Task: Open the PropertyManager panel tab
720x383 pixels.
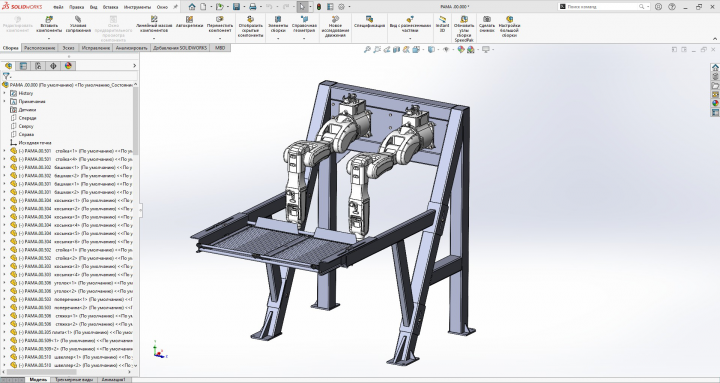Action: 23,66
